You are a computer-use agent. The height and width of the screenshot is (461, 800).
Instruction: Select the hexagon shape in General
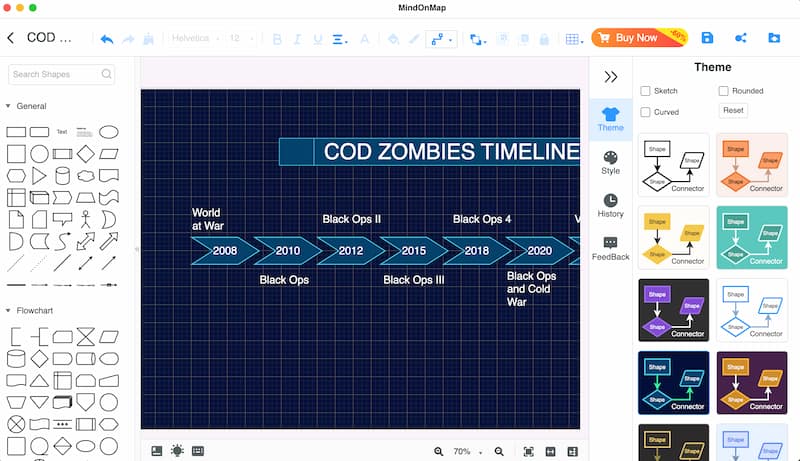(16, 176)
